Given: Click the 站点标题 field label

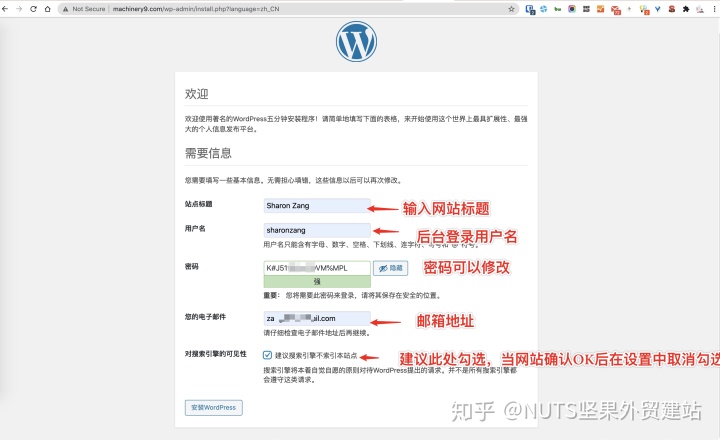Looking at the screenshot, I should point(198,204).
